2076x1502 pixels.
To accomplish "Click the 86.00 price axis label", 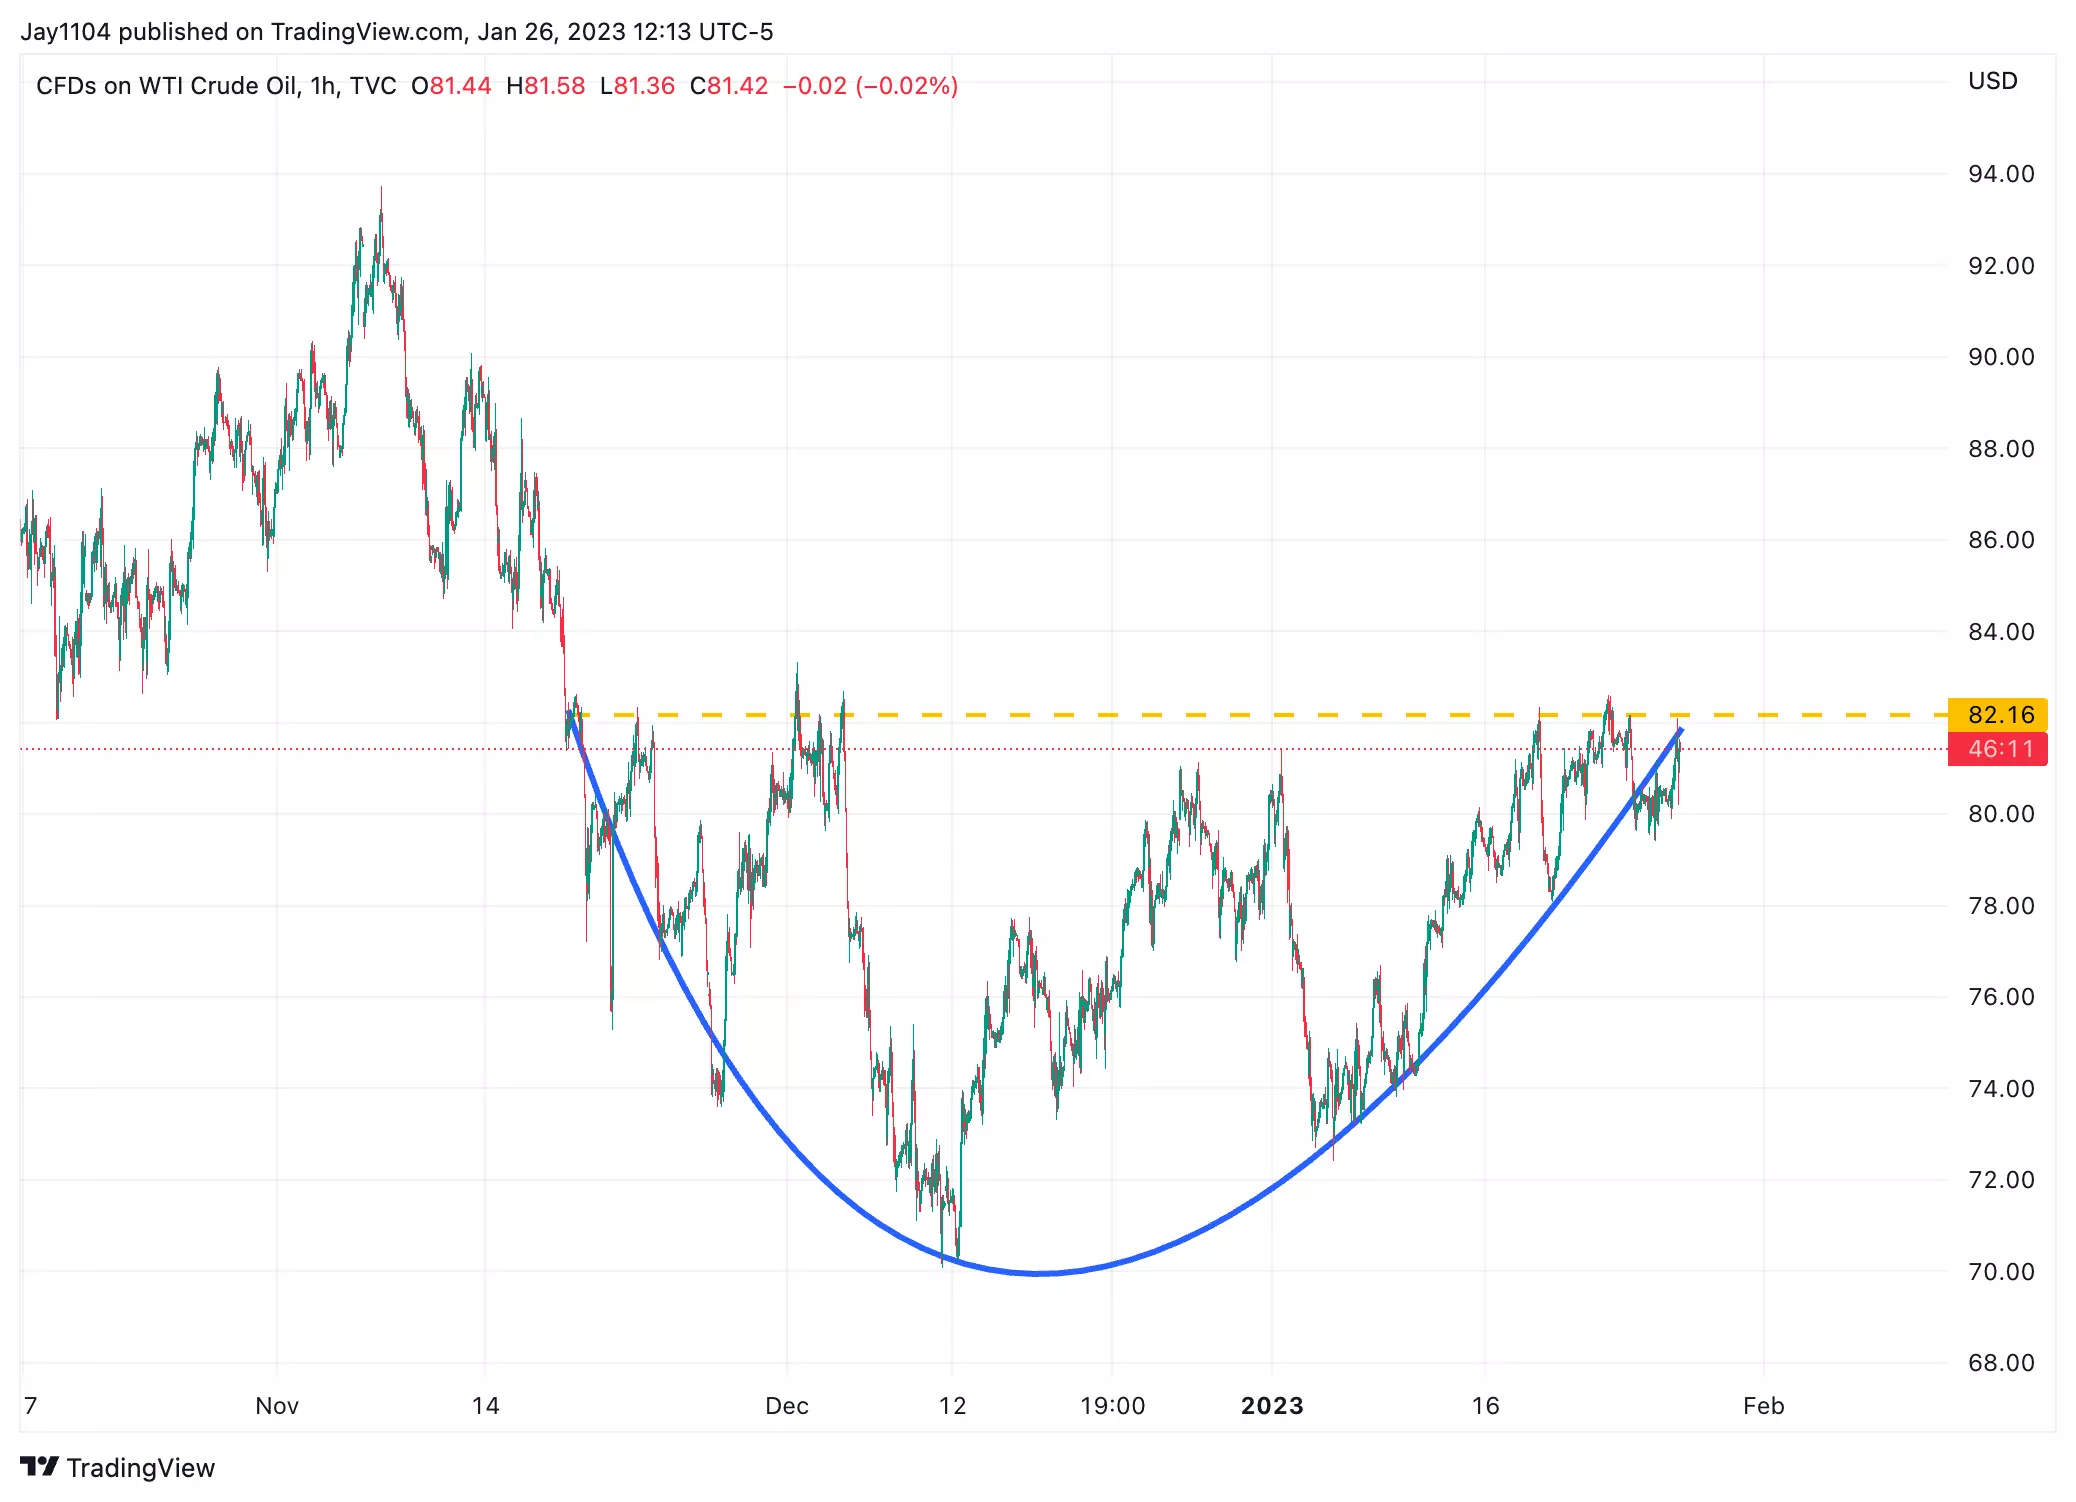I will click(2001, 540).
